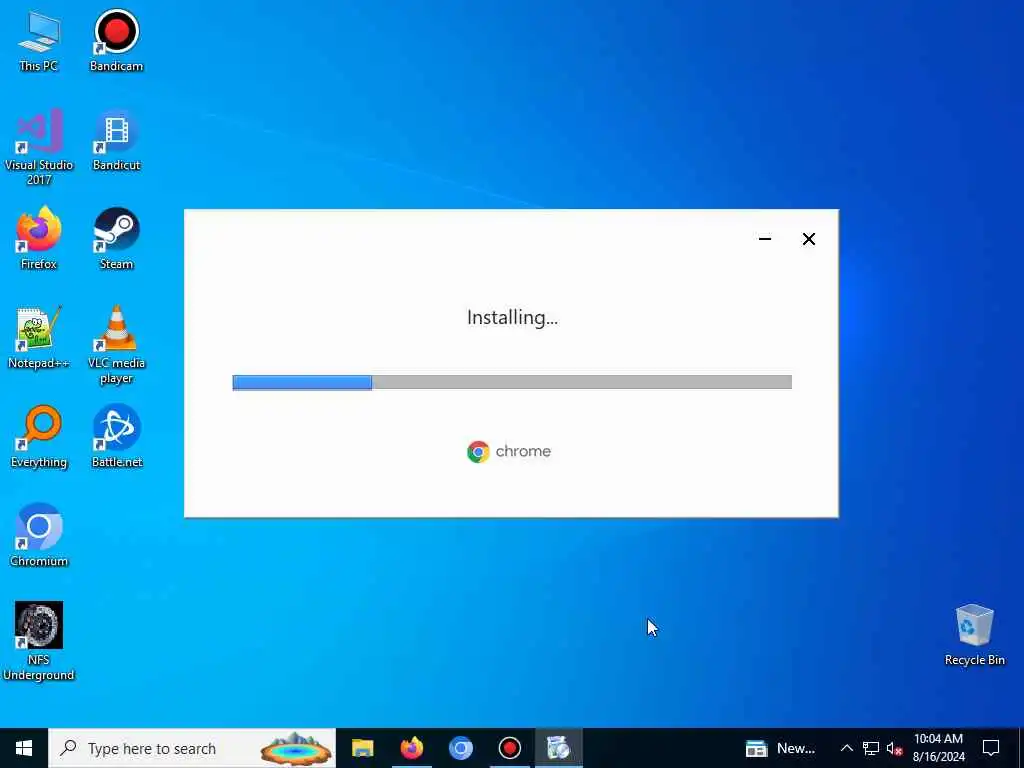This screenshot has width=1024, height=768.
Task: Open the Action Center notifications
Action: [991, 748]
